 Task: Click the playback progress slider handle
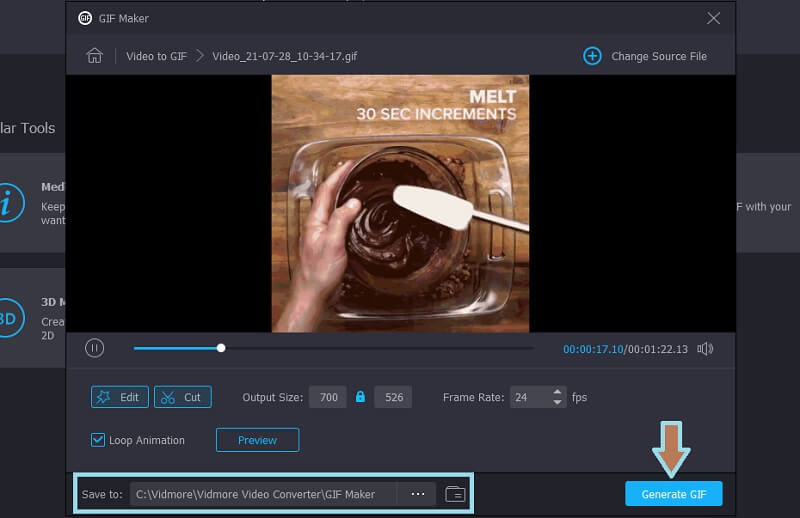tap(221, 348)
